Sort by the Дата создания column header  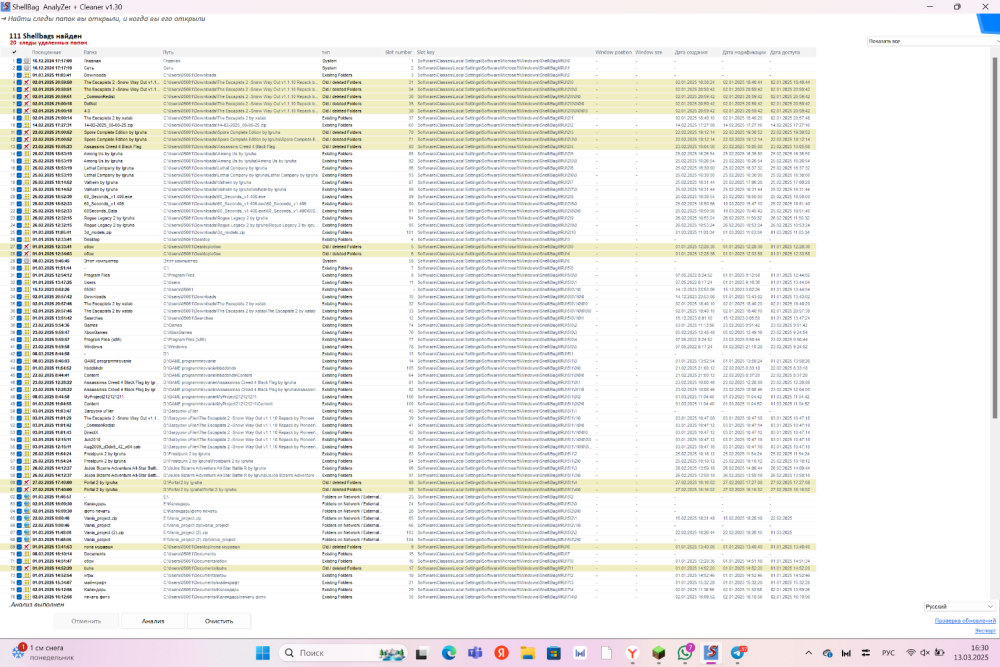691,52
